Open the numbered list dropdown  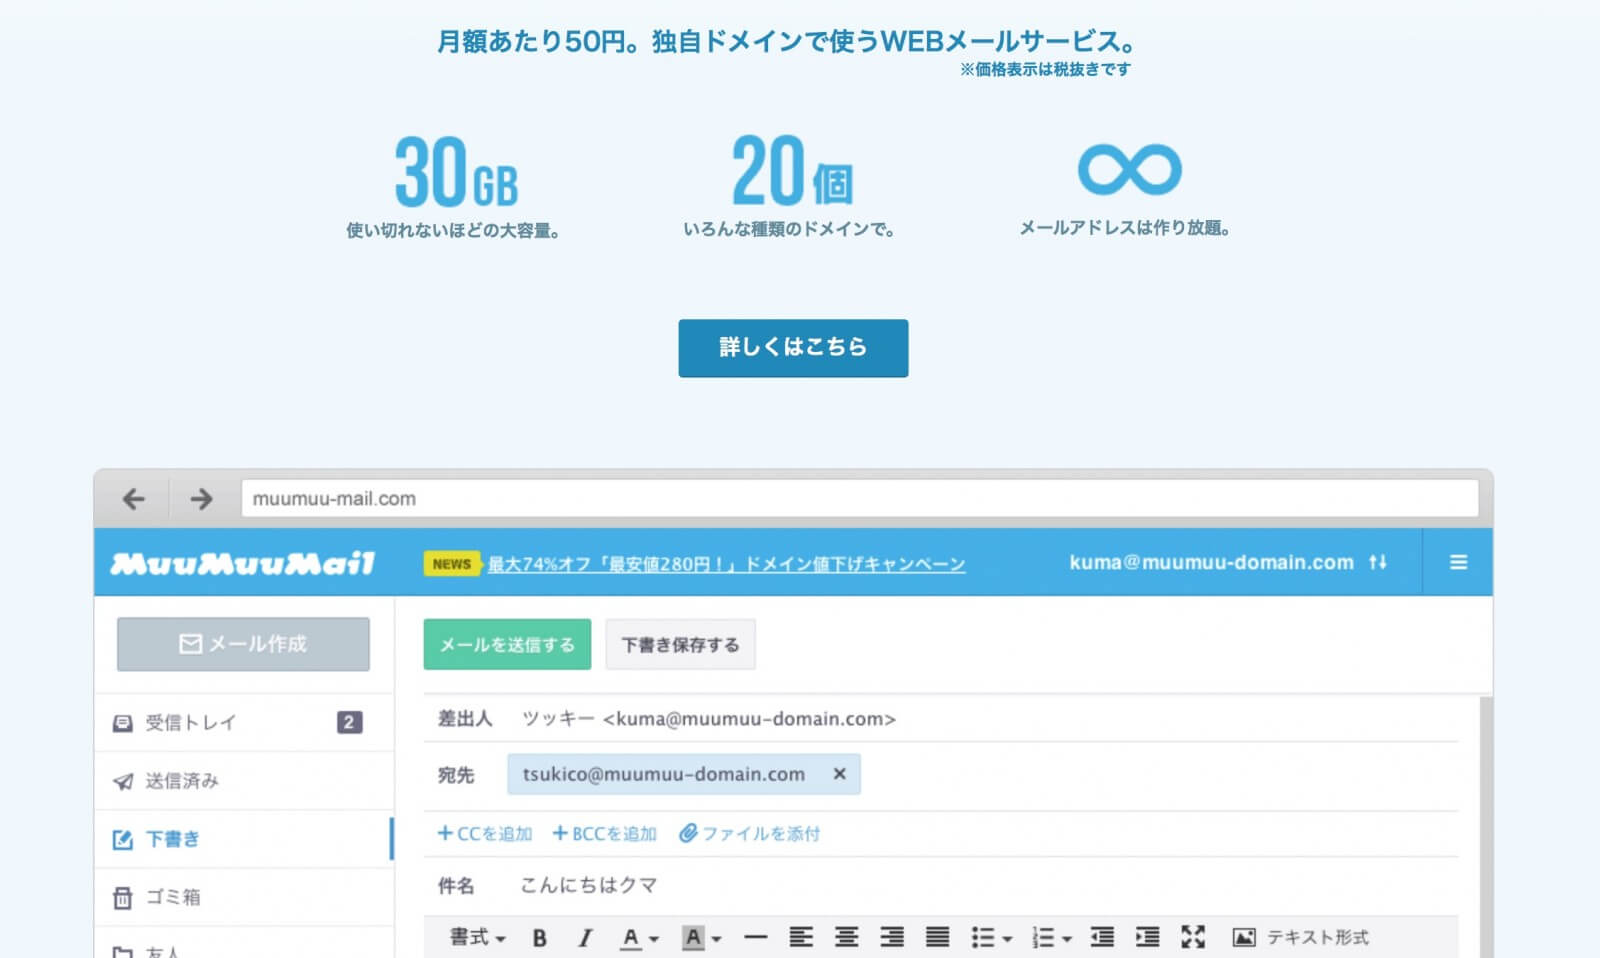click(x=1052, y=937)
